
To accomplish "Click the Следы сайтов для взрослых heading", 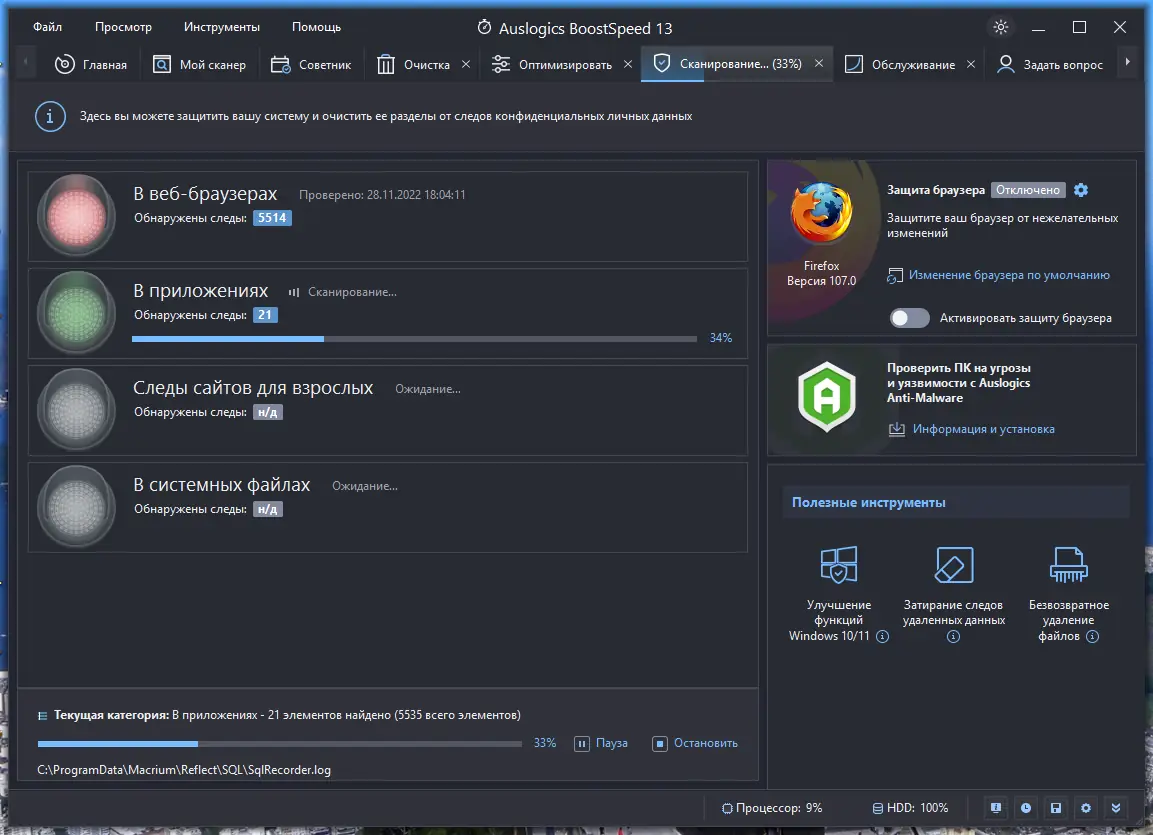I will pyautogui.click(x=253, y=388).
